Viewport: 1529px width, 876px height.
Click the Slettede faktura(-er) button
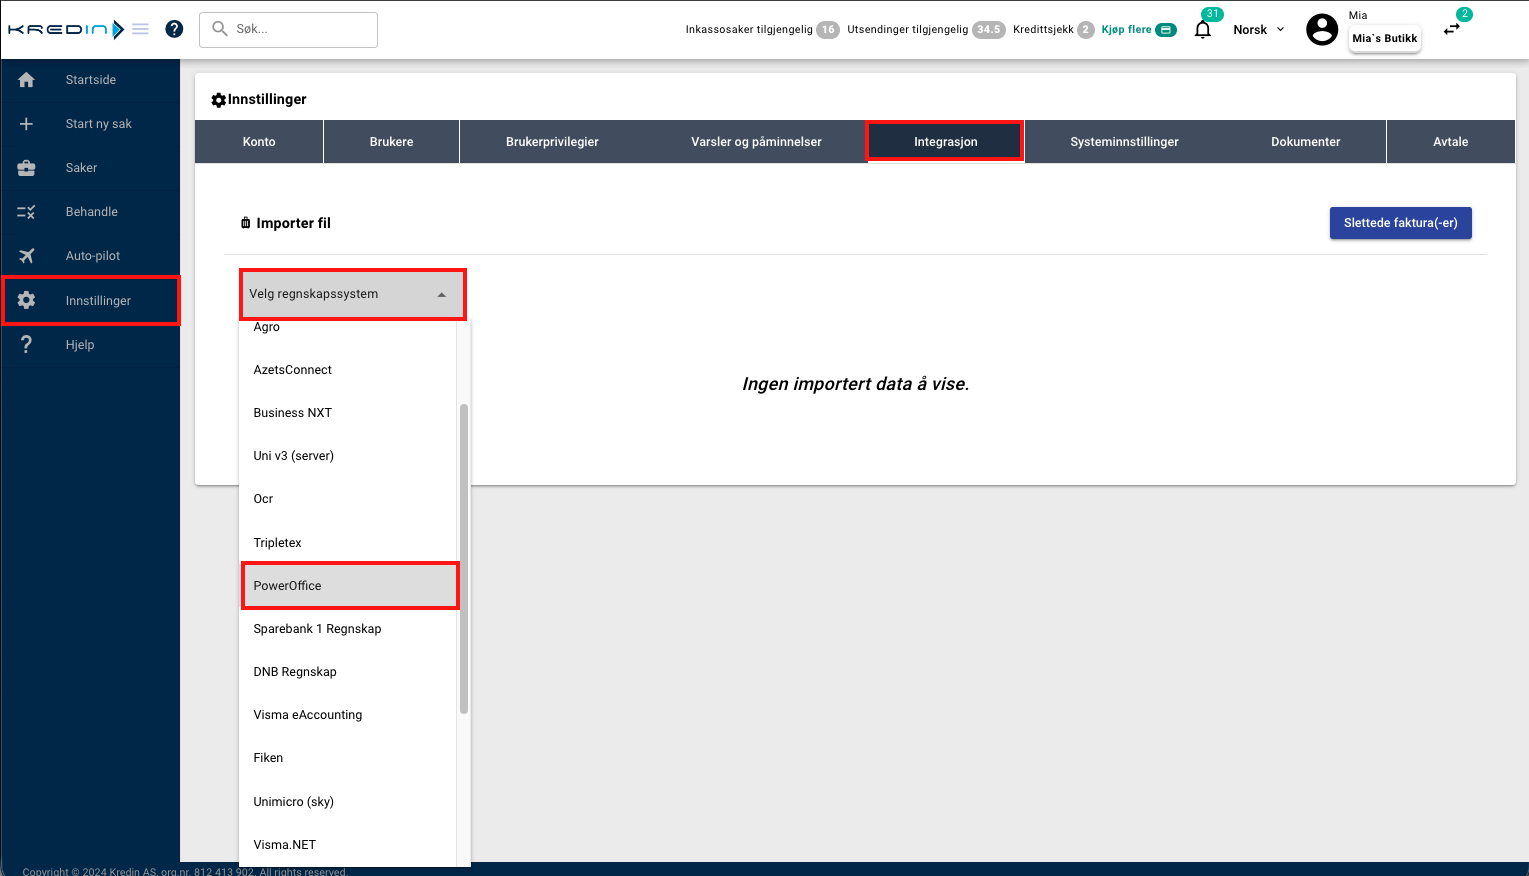pyautogui.click(x=1400, y=223)
